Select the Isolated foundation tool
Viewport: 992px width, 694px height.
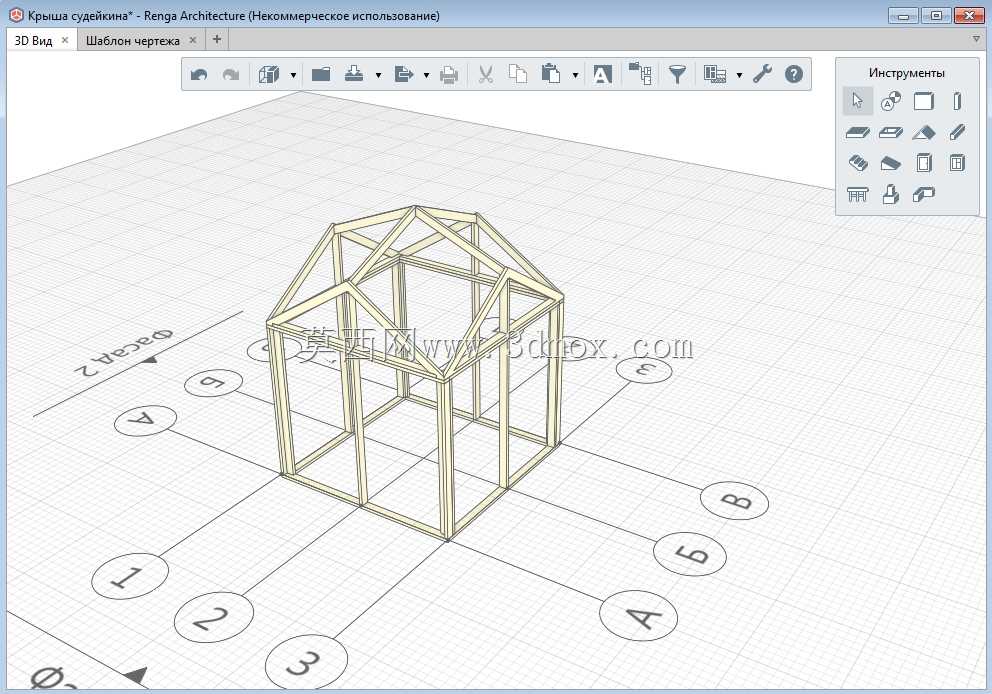(891, 194)
